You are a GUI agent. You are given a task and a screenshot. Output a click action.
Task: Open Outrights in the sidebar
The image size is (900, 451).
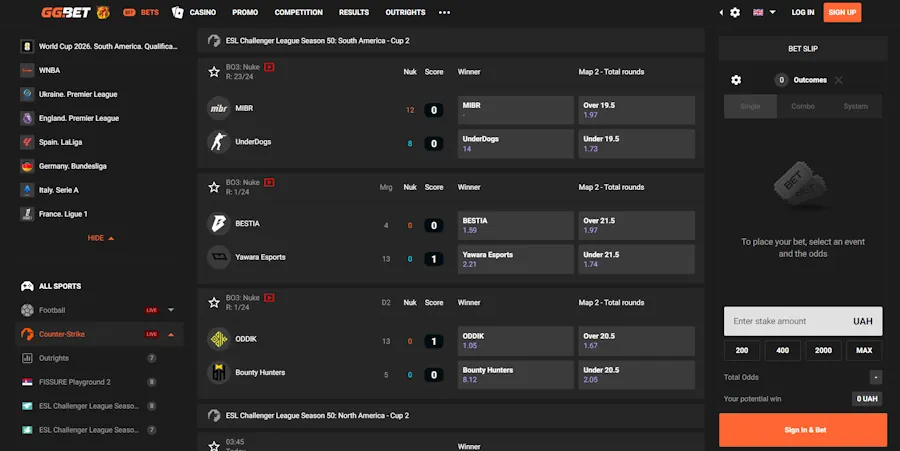point(99,358)
